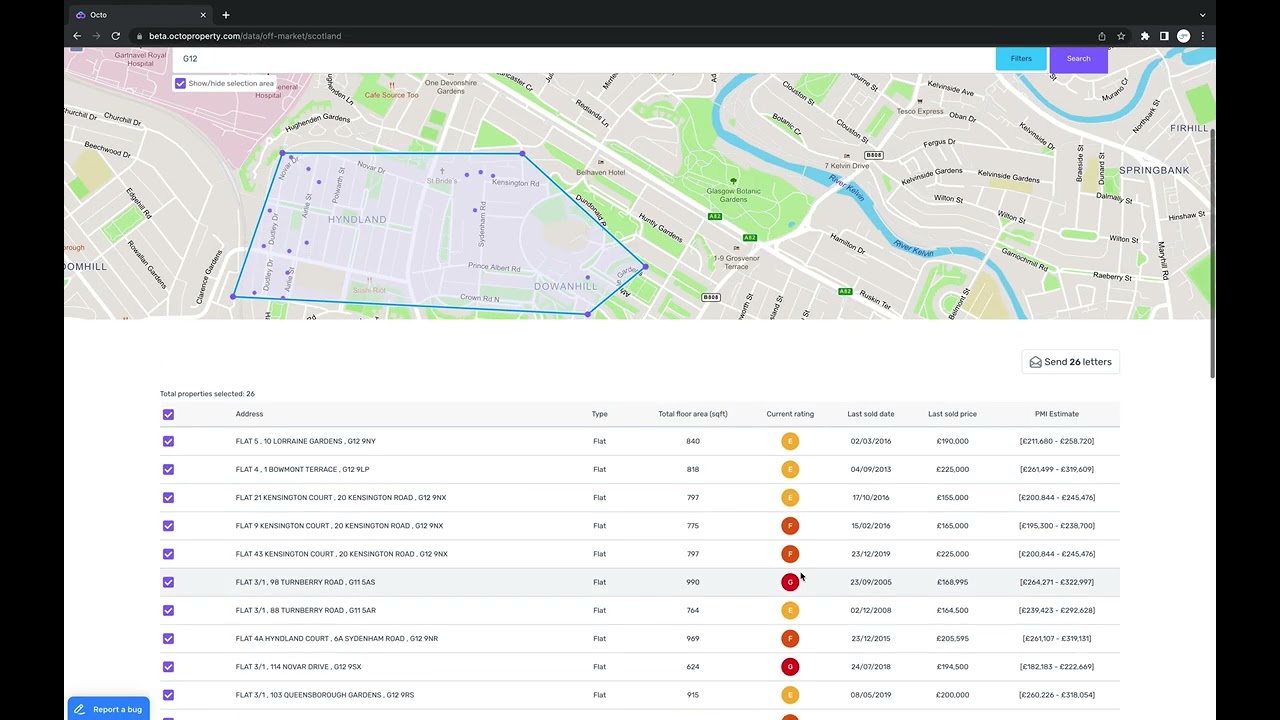Image resolution: width=1280 pixels, height=720 pixels.
Task: Open a new browser tab with plus icon
Action: (226, 15)
